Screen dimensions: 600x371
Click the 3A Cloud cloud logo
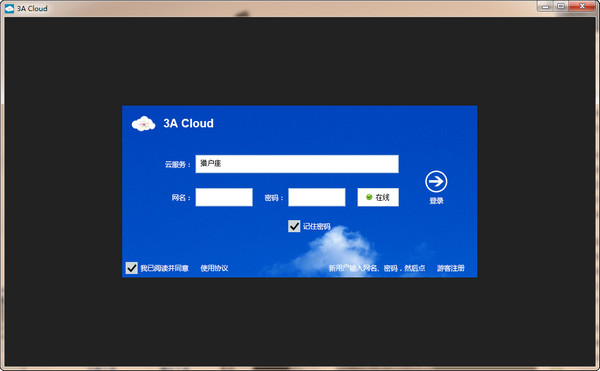click(x=143, y=124)
